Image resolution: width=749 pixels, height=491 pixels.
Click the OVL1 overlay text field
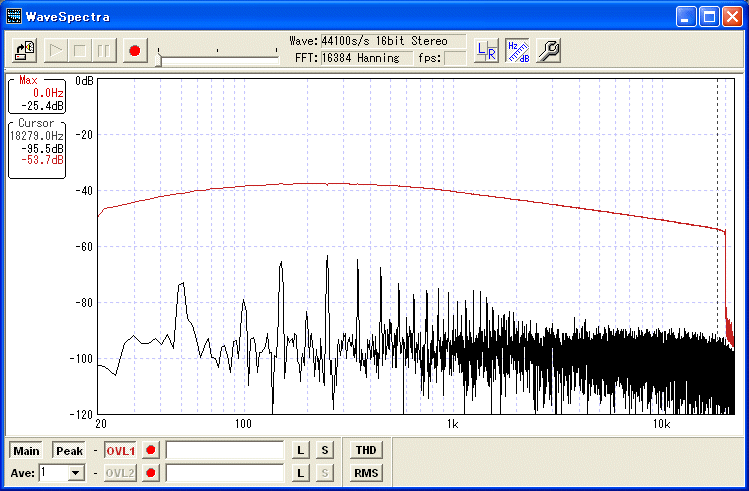click(225, 451)
